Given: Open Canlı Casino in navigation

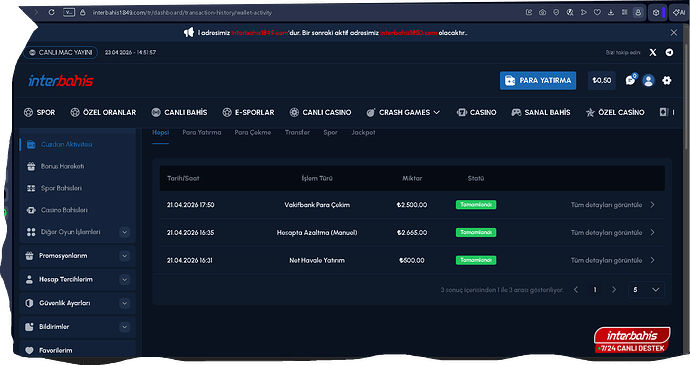Looking at the screenshot, I should click(x=320, y=112).
